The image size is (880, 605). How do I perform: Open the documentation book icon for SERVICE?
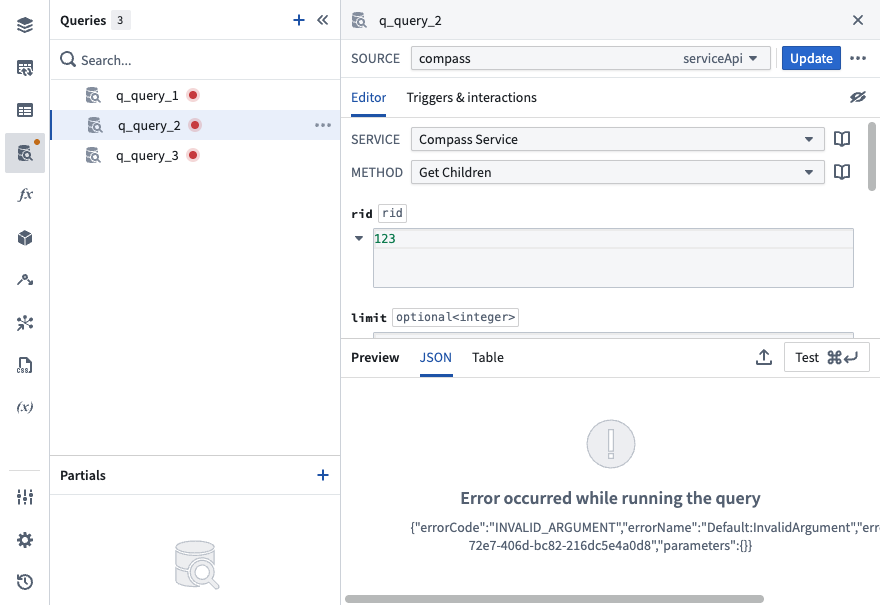(842, 139)
